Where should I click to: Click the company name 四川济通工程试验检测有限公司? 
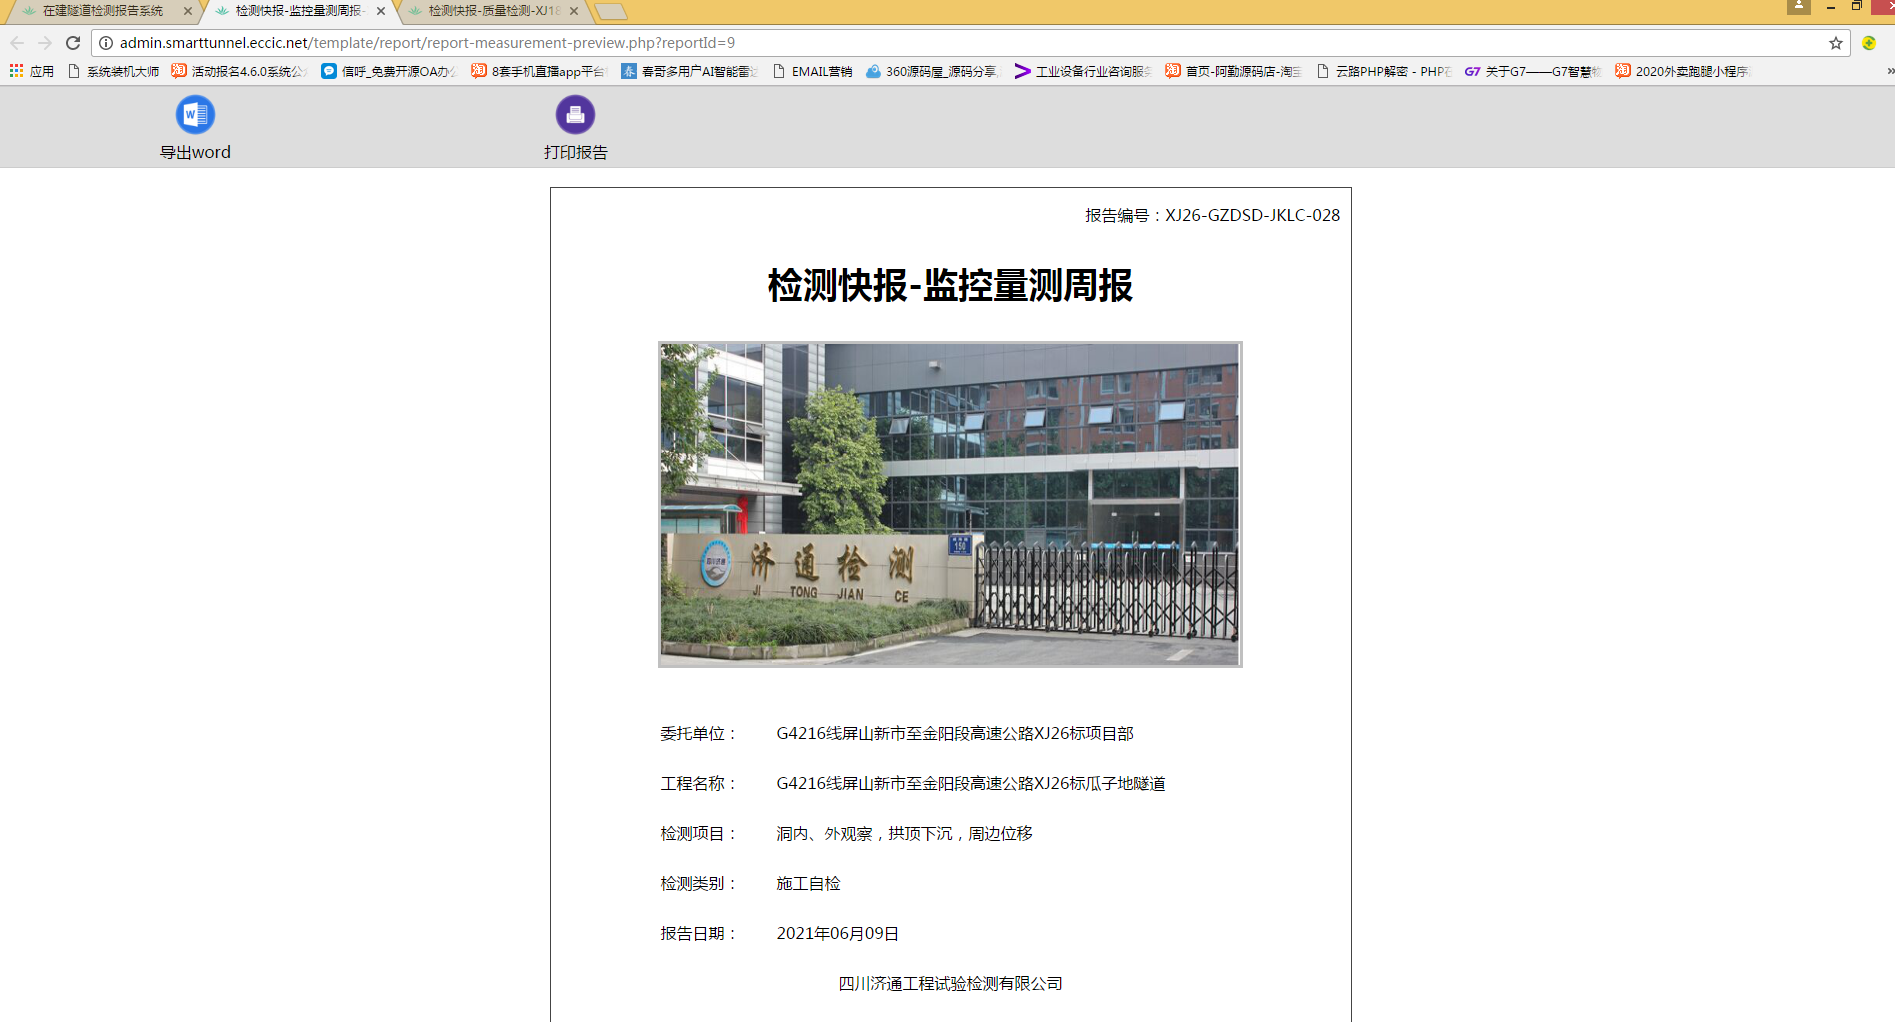950,983
